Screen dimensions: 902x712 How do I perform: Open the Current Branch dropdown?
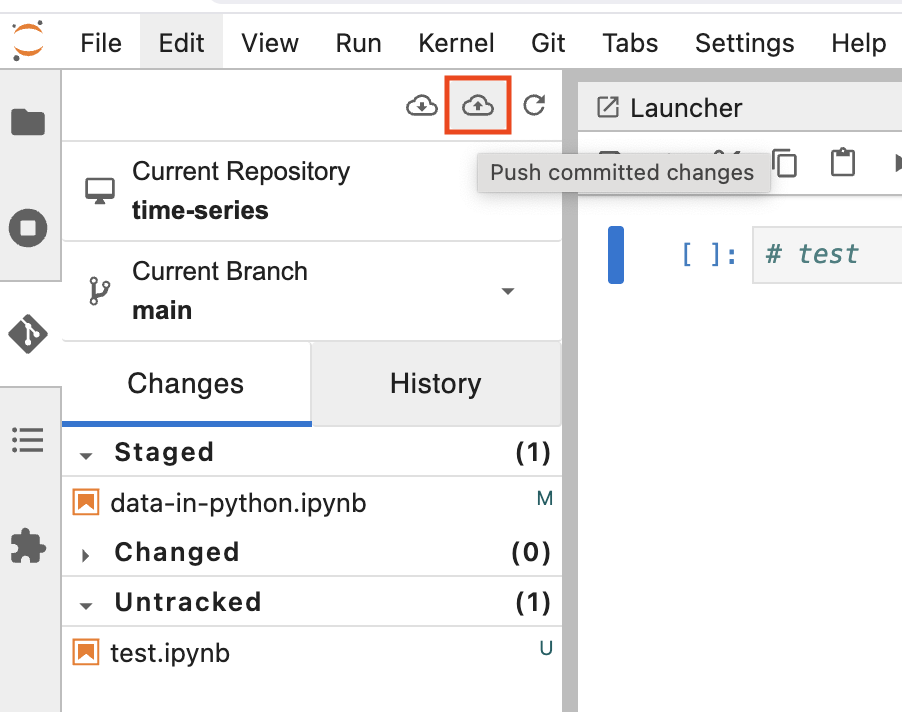(x=508, y=291)
